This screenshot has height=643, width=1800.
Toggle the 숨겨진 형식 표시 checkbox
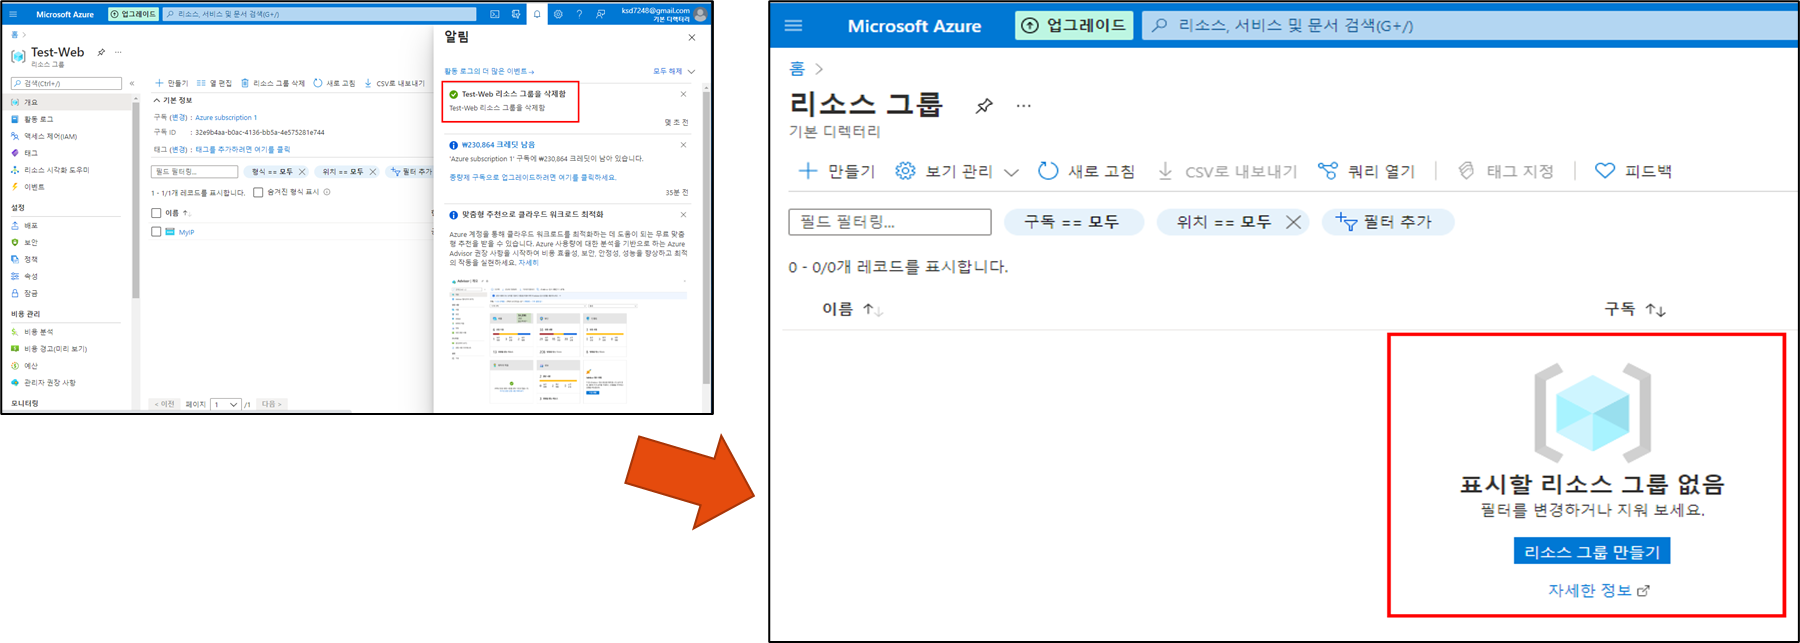tap(258, 192)
